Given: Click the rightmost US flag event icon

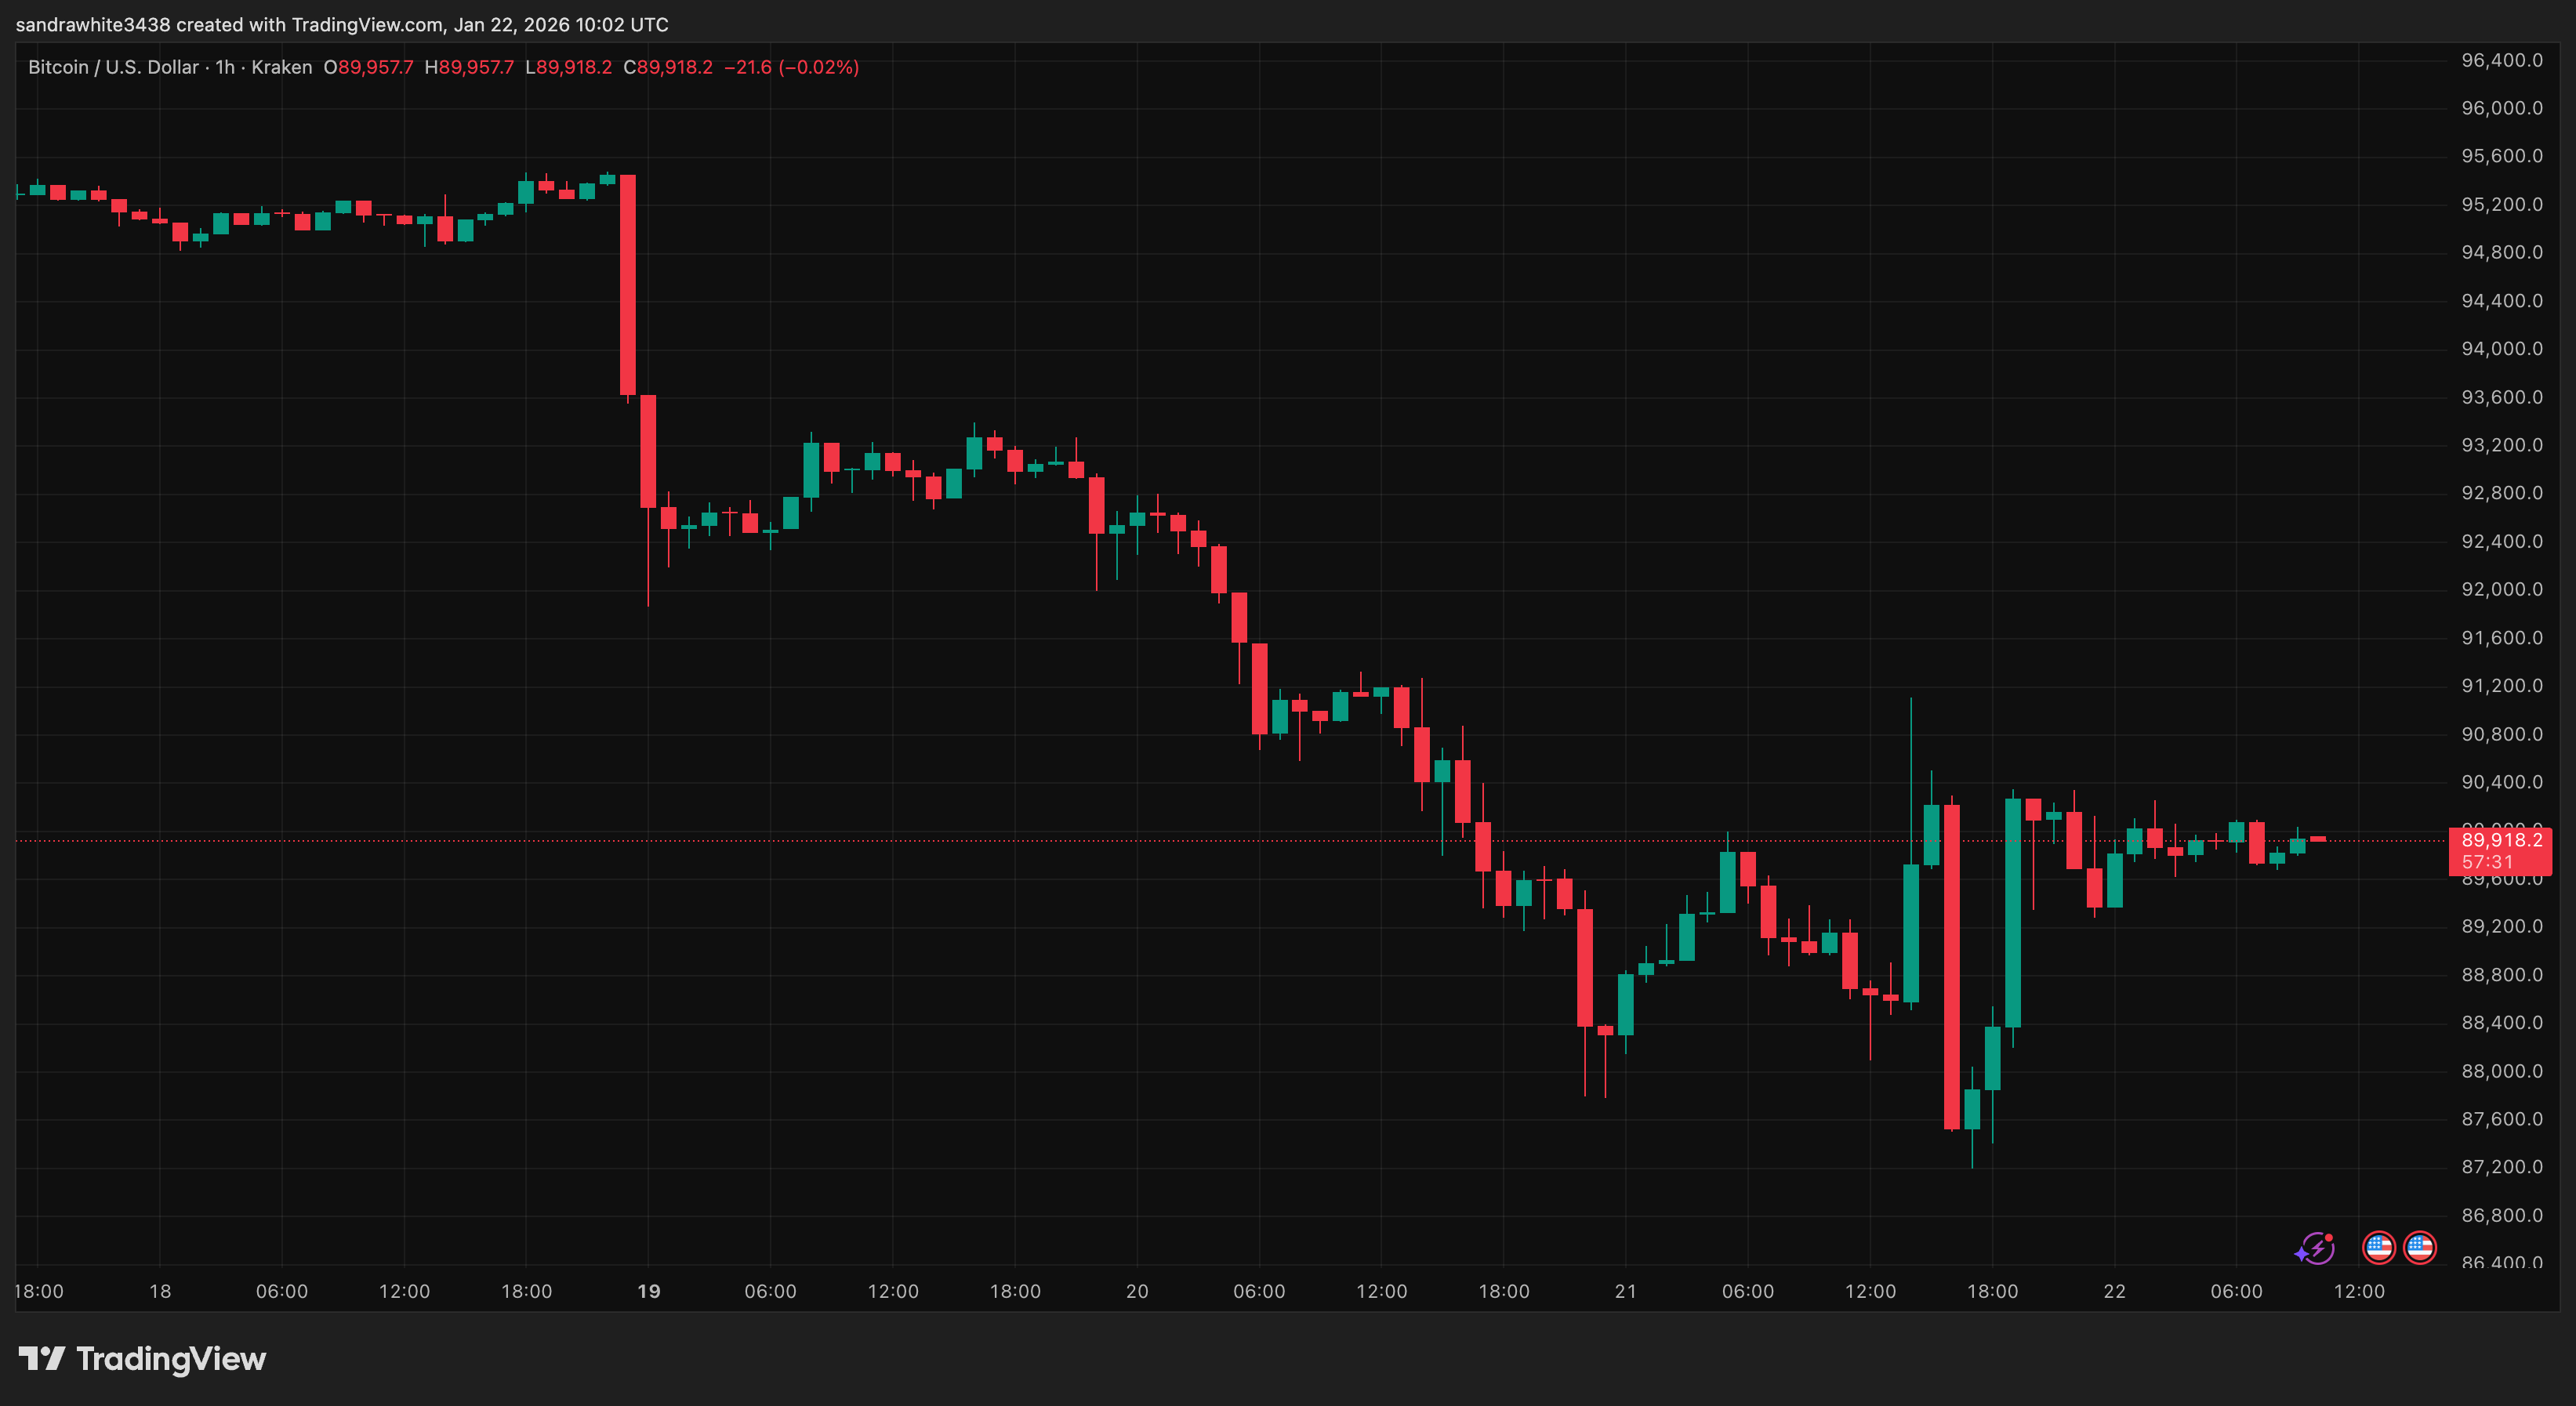Looking at the screenshot, I should pyautogui.click(x=2419, y=1248).
